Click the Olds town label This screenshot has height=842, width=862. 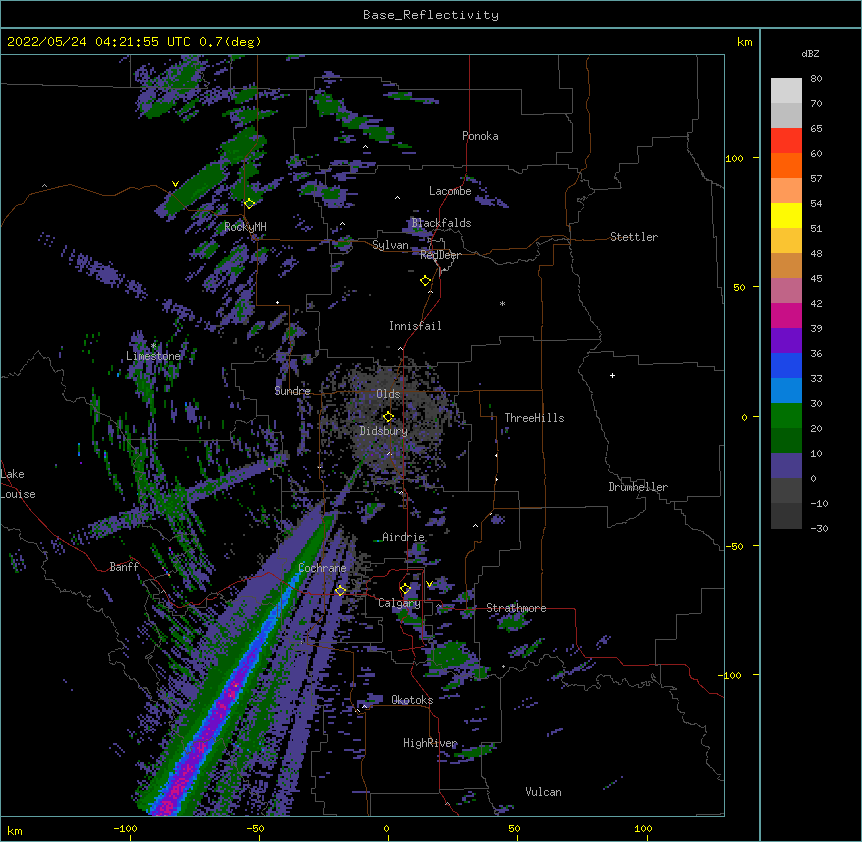pos(388,394)
